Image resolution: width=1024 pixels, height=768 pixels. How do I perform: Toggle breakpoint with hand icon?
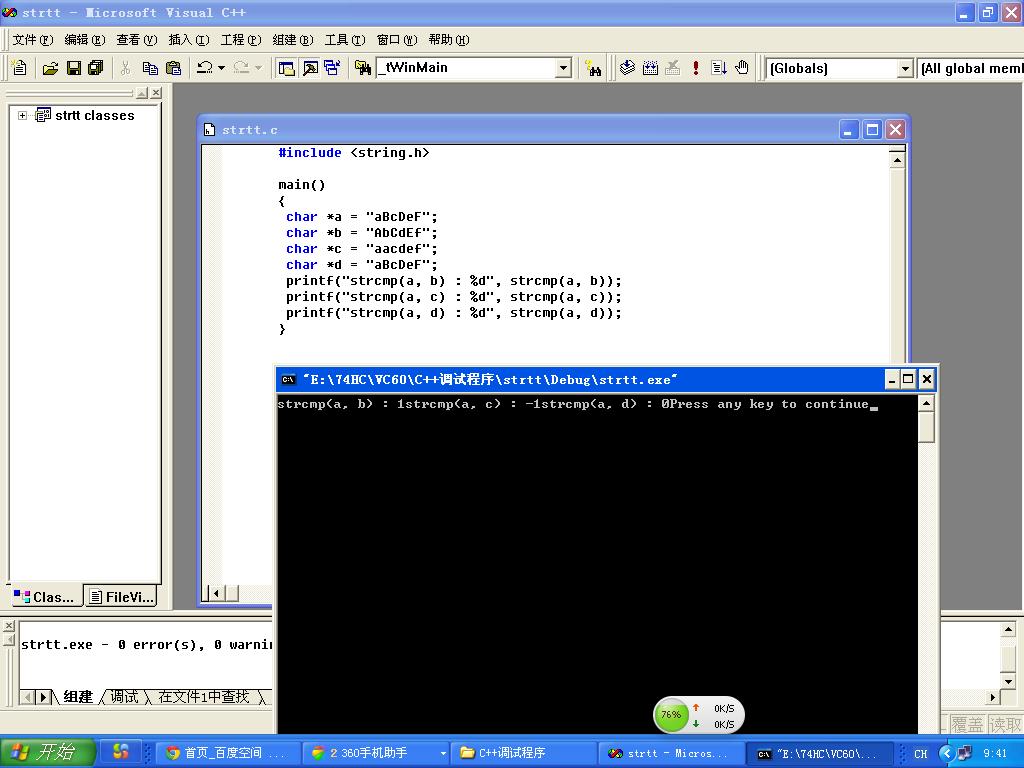(x=742, y=67)
